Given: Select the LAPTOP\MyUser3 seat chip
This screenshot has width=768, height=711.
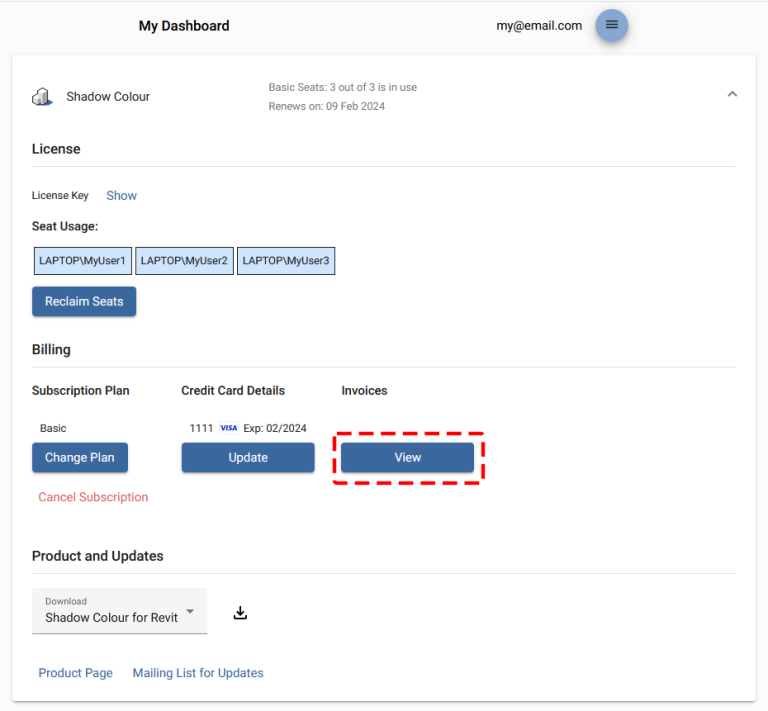Looking at the screenshot, I should 286,261.
